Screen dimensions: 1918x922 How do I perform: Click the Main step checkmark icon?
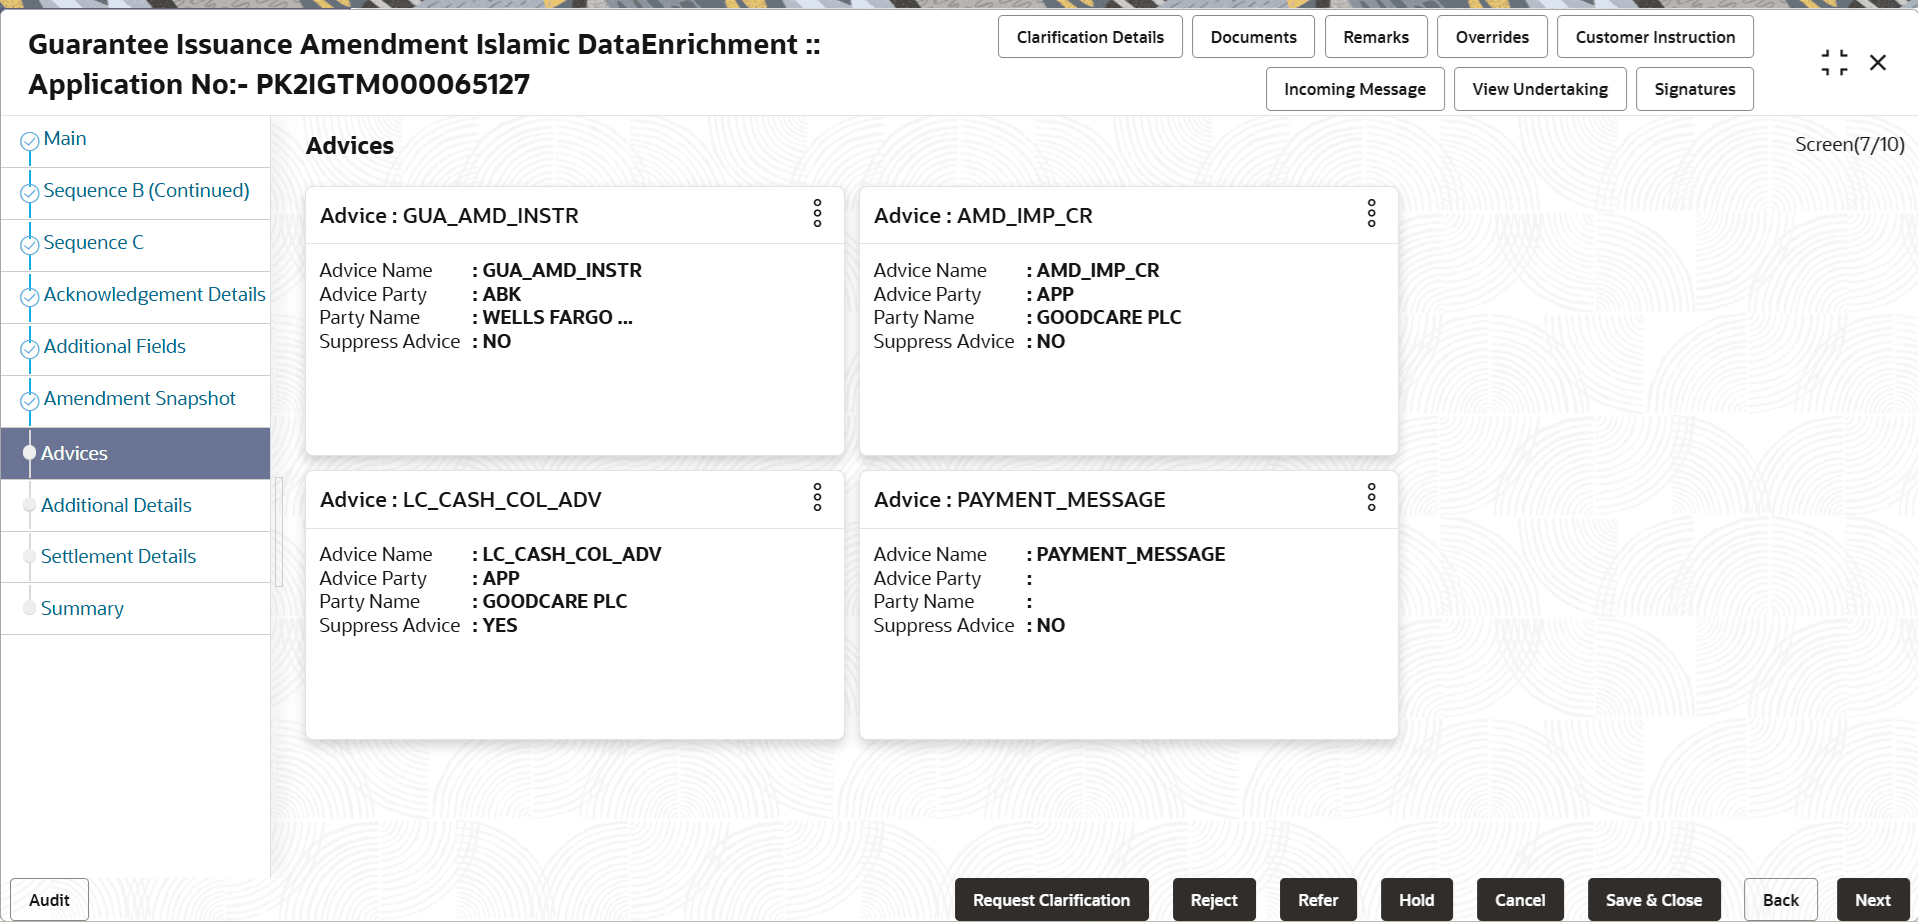coord(30,141)
